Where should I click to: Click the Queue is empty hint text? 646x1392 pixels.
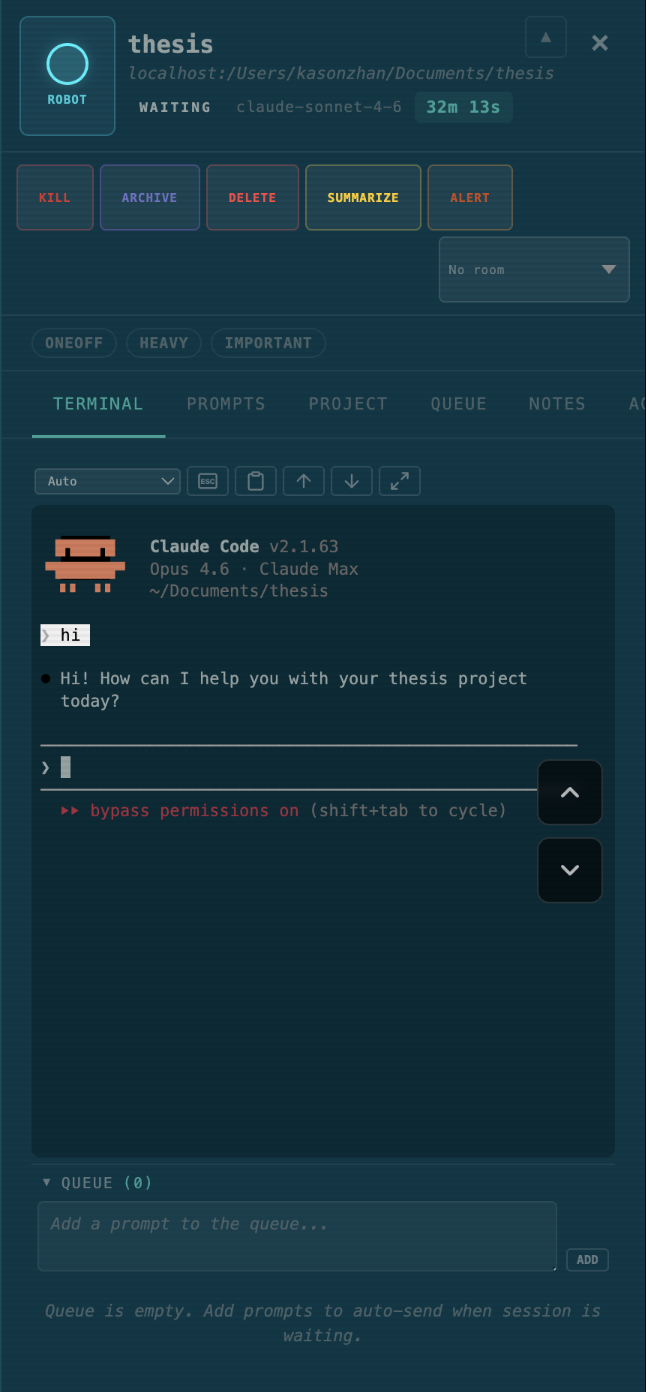[323, 1323]
